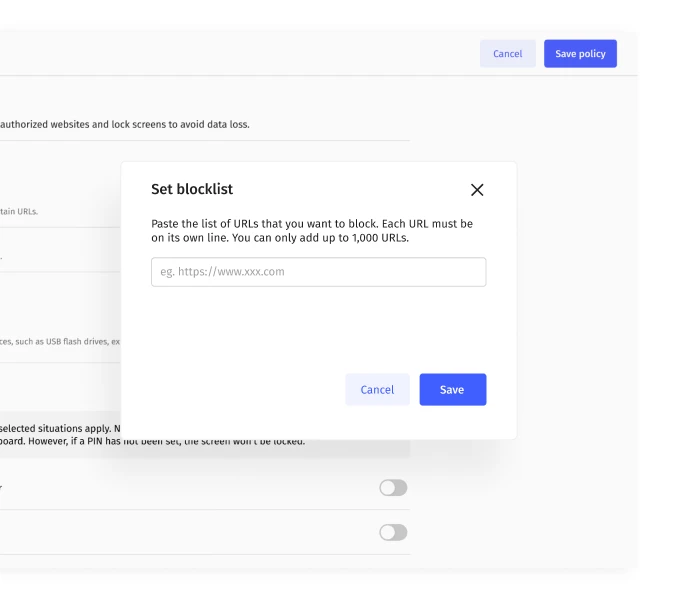Click Save in the Set blocklist dialog
Image resolution: width=686 pixels, height=600 pixels.
point(452,390)
